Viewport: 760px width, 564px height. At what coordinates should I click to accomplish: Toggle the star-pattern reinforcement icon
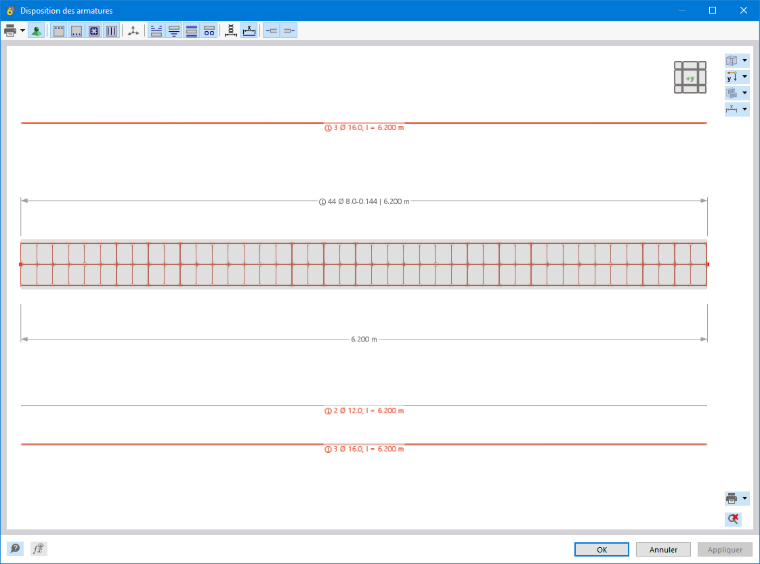(94, 31)
